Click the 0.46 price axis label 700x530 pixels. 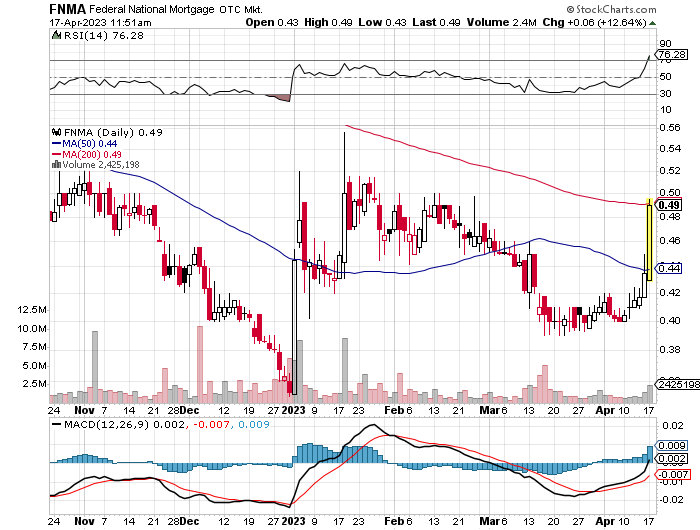[x=670, y=241]
